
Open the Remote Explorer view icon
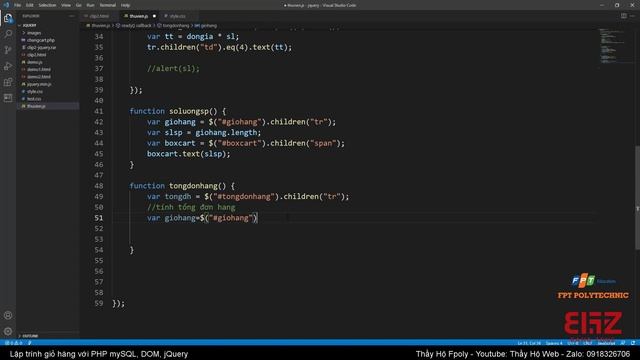8,98
